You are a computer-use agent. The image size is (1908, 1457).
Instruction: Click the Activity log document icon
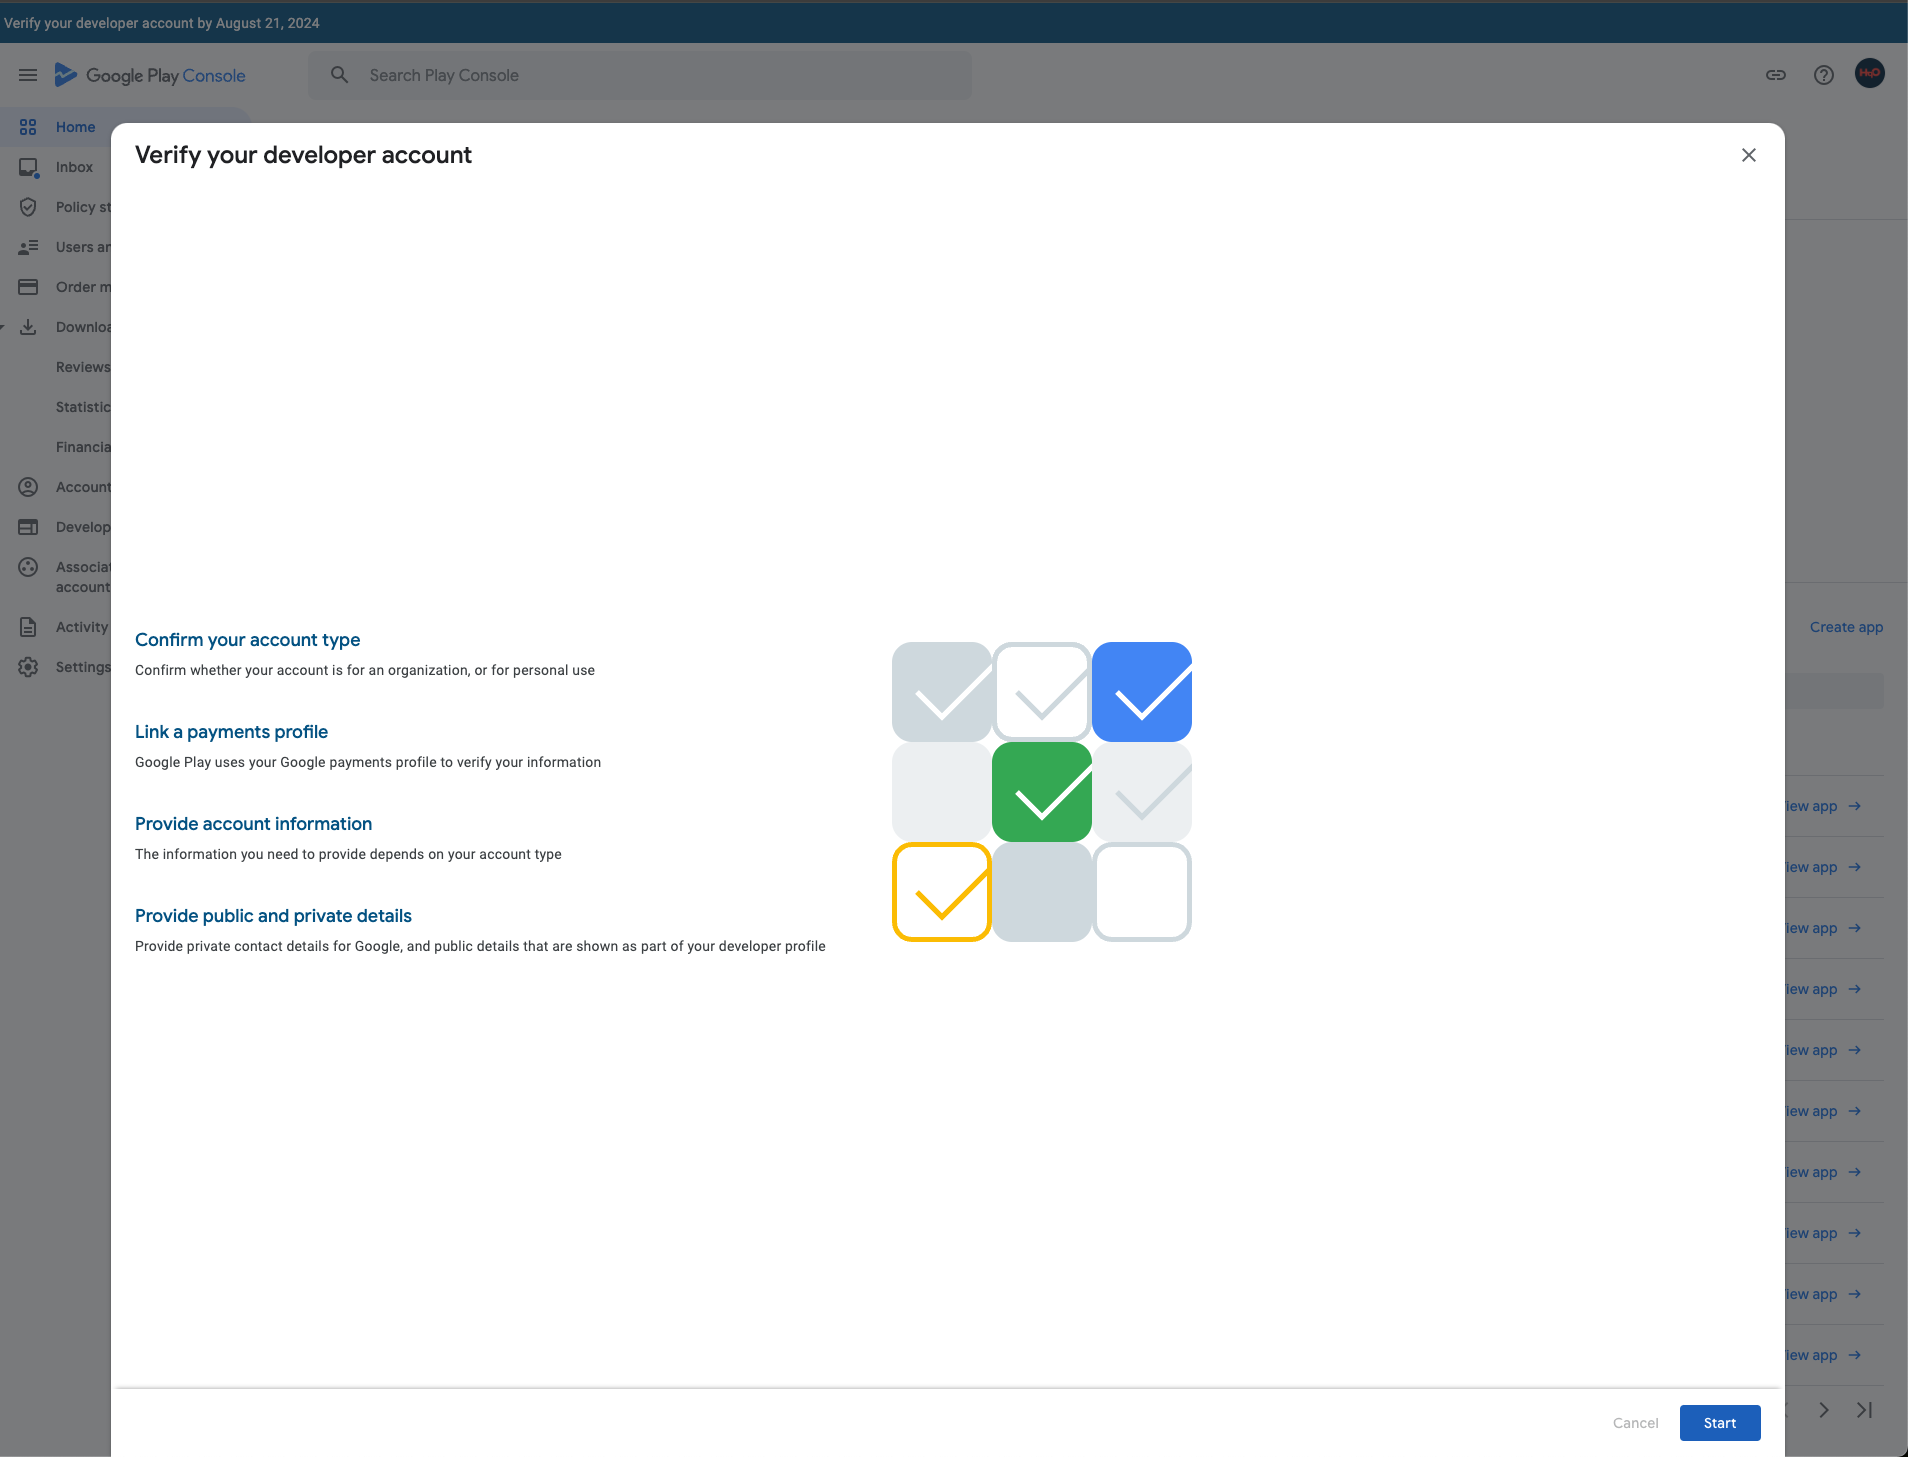pyautogui.click(x=28, y=627)
